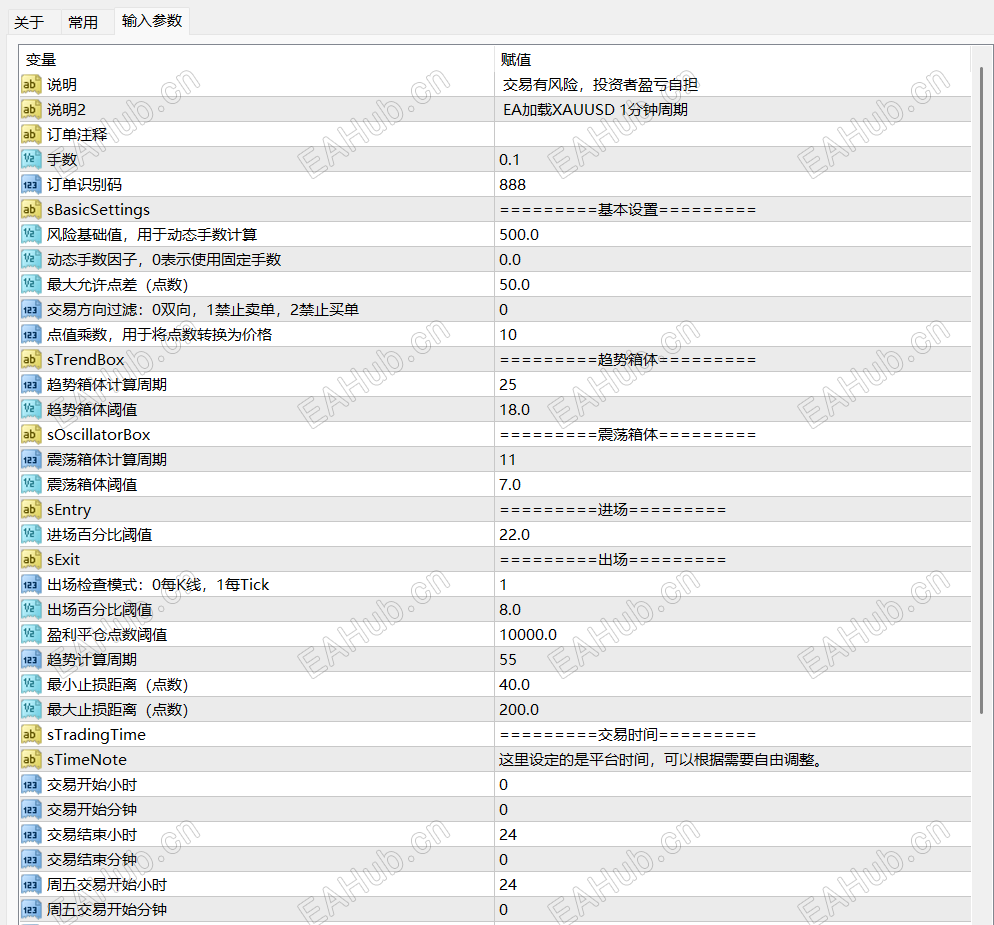The image size is (994, 925).
Task: Click the double icon beside 进场百分比阈值
Action: [30, 534]
